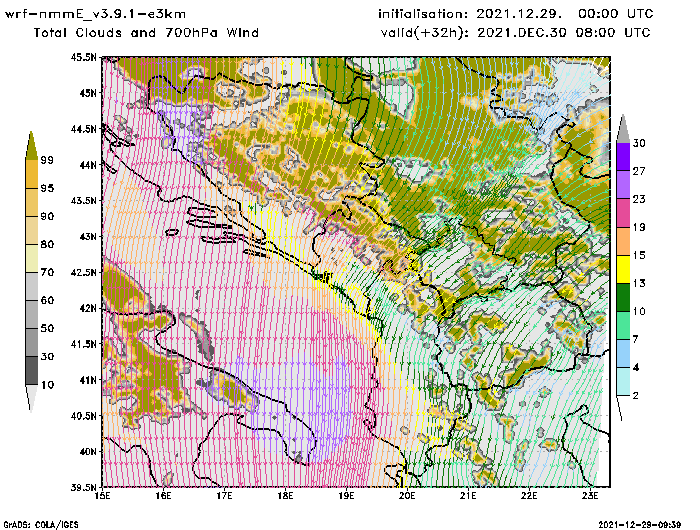Click the '50' cloud legend value

[47, 328]
